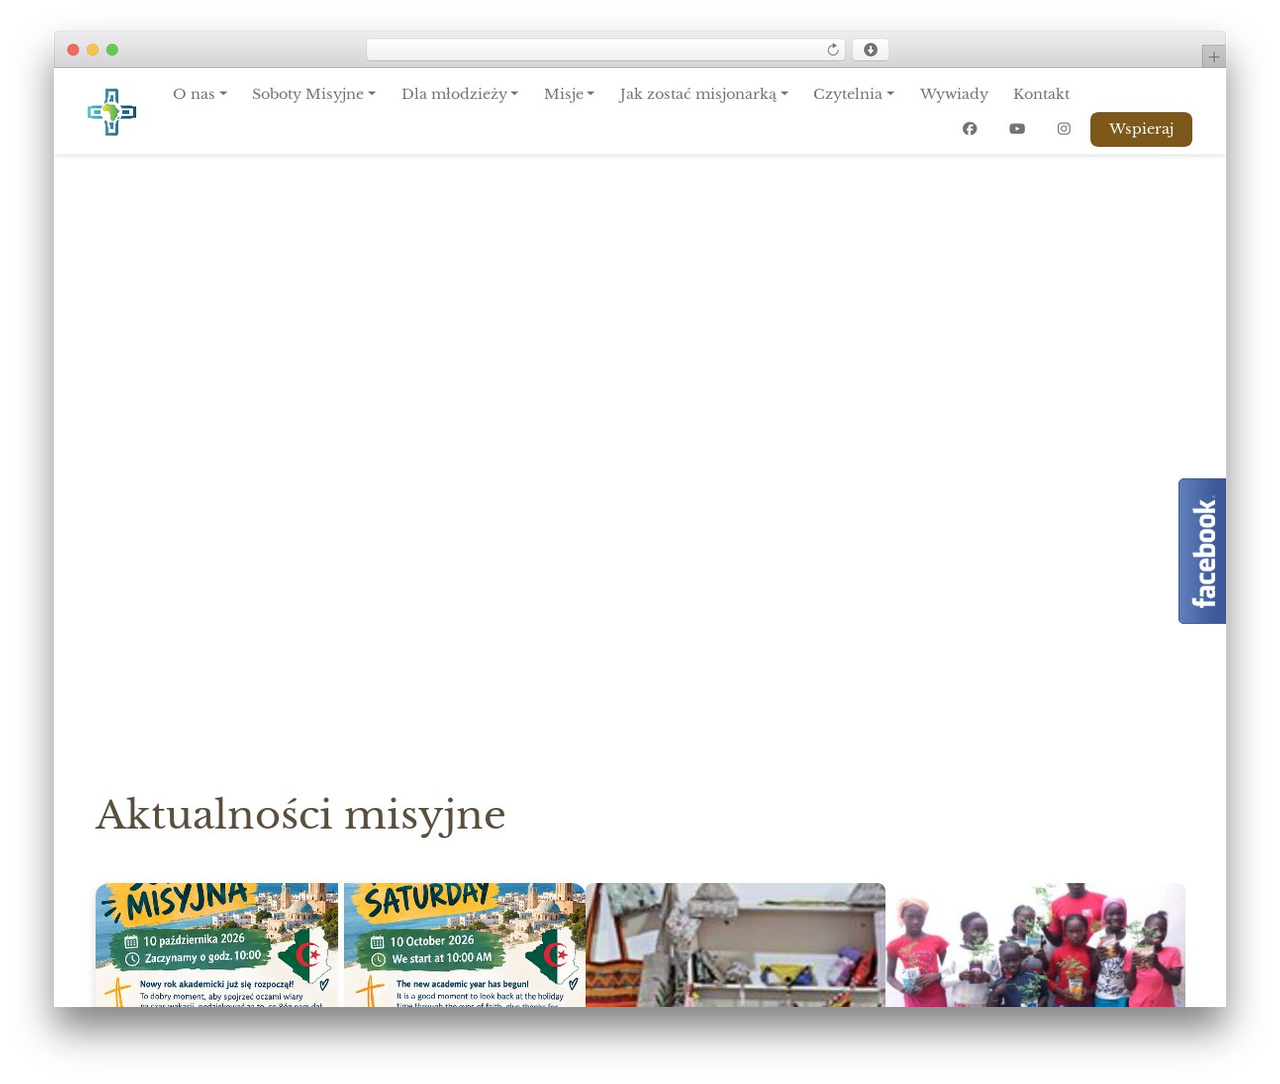Expand the O nas dropdown menu
The width and height of the screenshot is (1280, 1084).
coord(200,94)
